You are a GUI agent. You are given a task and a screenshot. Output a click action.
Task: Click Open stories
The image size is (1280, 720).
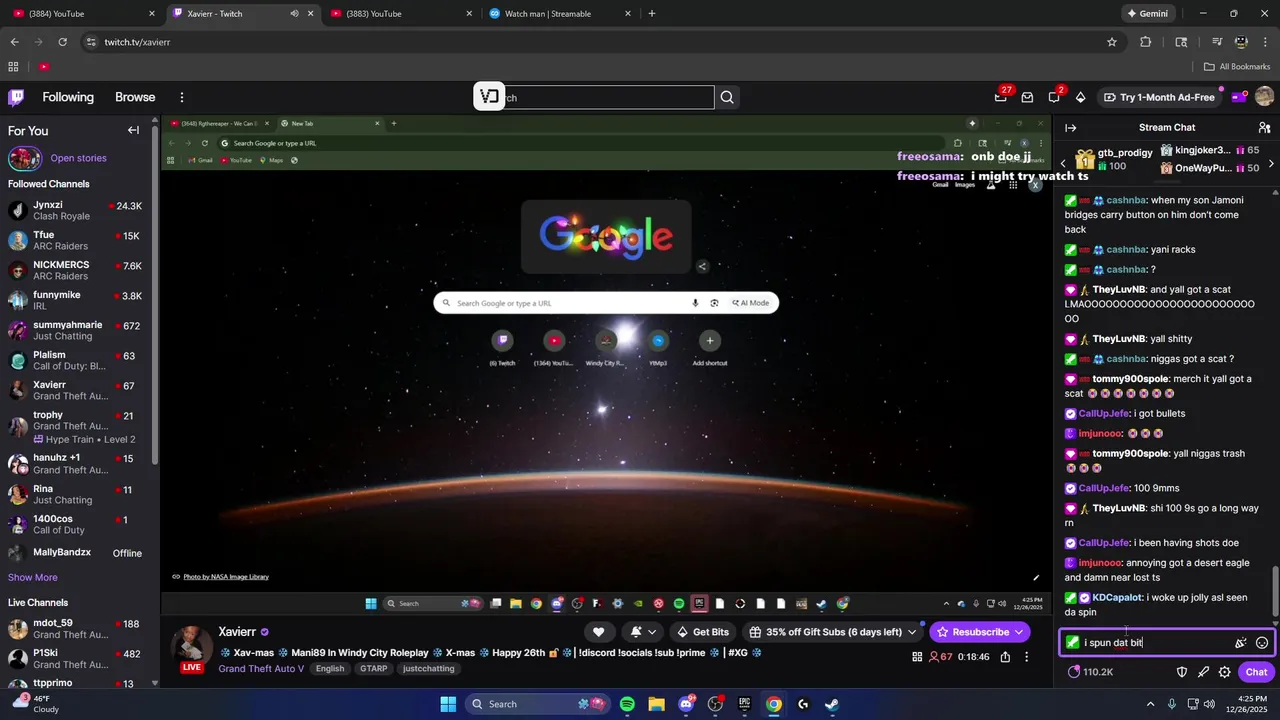(x=78, y=158)
